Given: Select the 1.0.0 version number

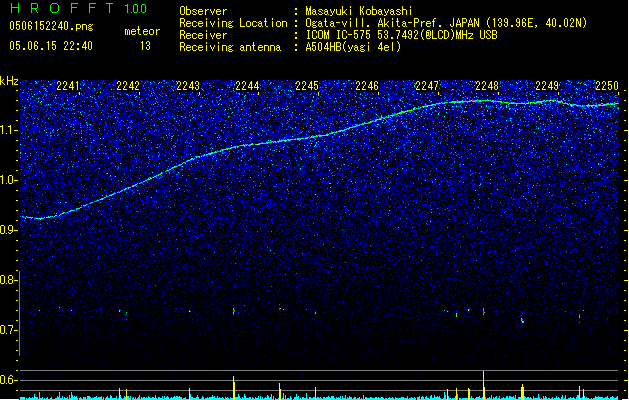Looking at the screenshot, I should coord(136,8).
